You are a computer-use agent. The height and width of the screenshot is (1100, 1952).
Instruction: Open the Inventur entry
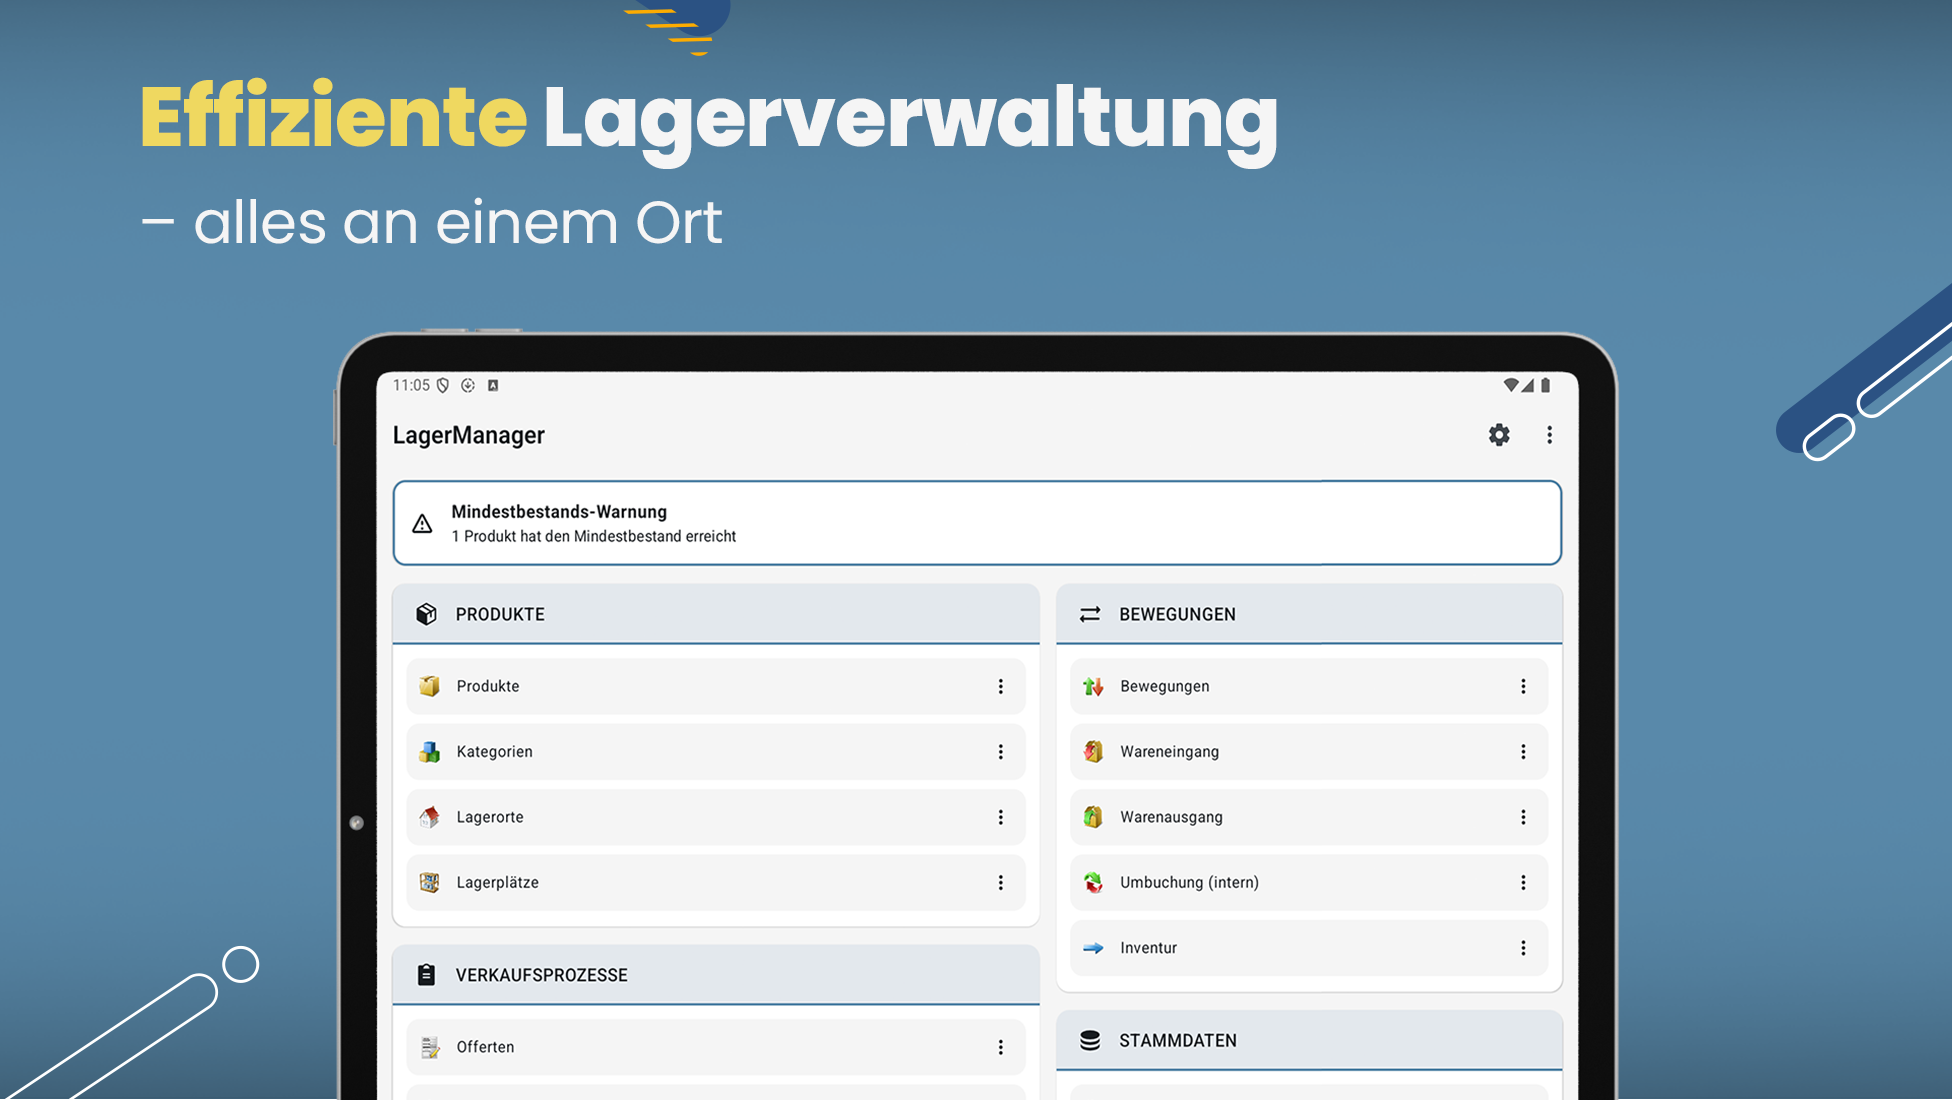pyautogui.click(x=1309, y=948)
